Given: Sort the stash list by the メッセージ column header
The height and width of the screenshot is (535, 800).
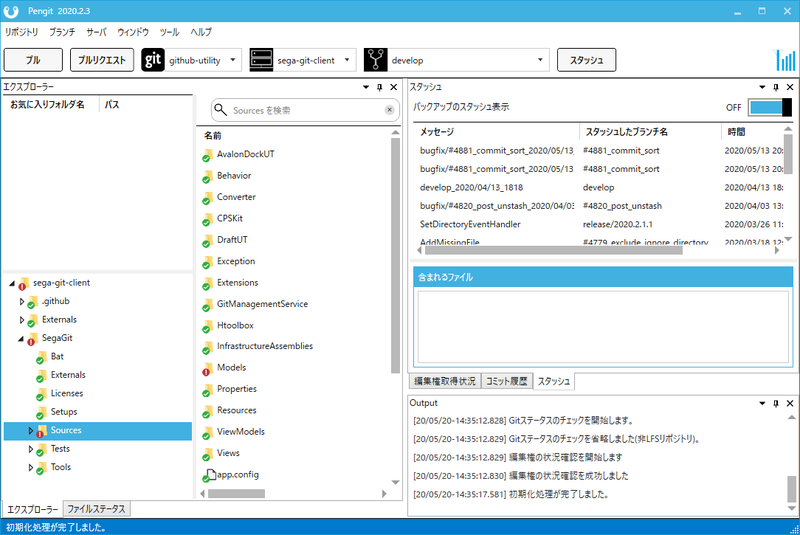Looking at the screenshot, I should (x=496, y=132).
